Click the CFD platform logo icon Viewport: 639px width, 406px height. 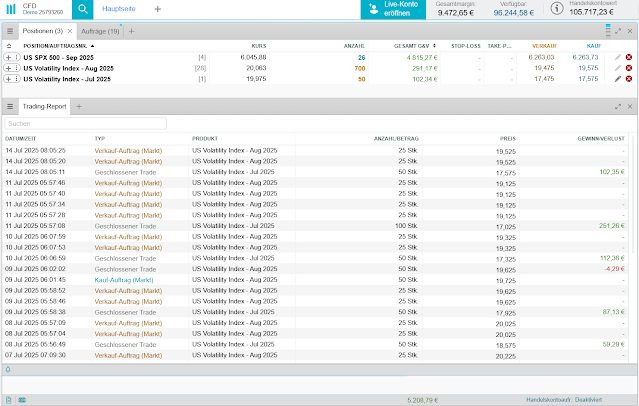(x=11, y=9)
